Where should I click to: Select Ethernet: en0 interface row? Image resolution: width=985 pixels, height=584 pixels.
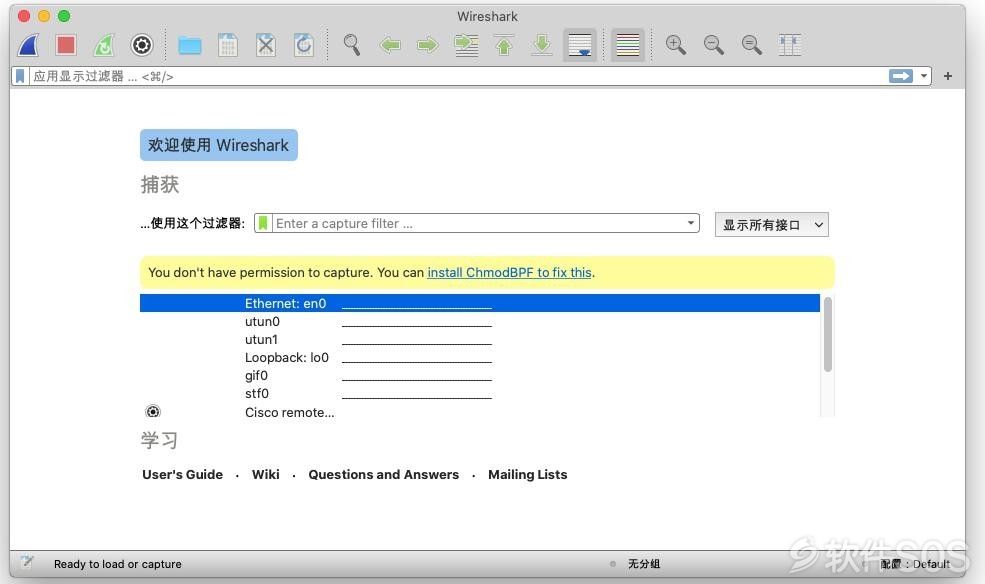point(479,303)
